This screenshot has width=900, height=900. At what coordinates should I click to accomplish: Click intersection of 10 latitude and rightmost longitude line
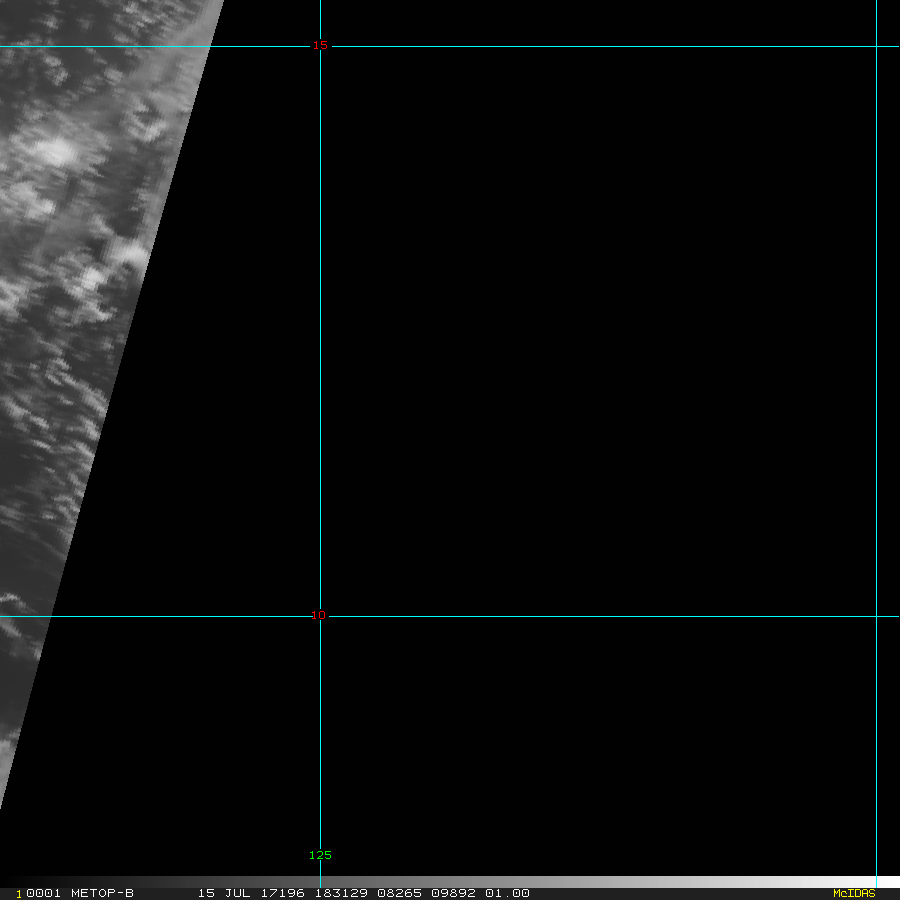876,616
